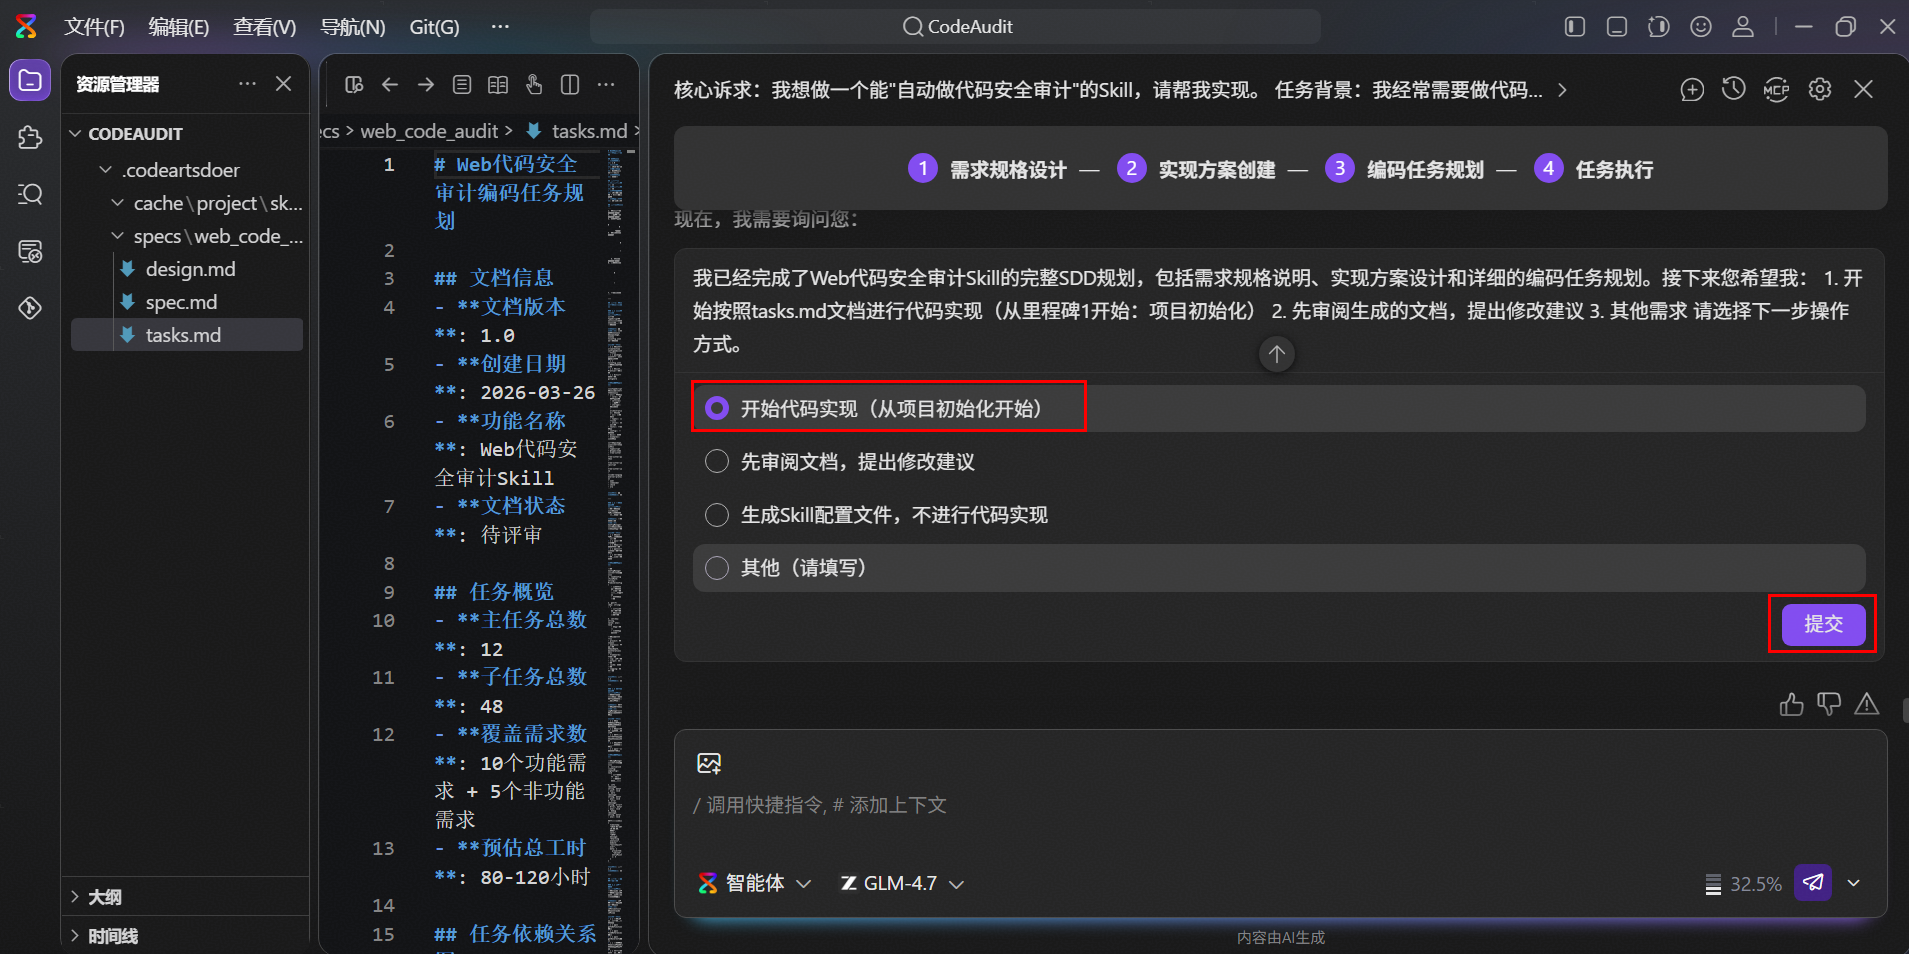Report issue with warning triangle icon
The image size is (1909, 954).
click(x=1867, y=705)
